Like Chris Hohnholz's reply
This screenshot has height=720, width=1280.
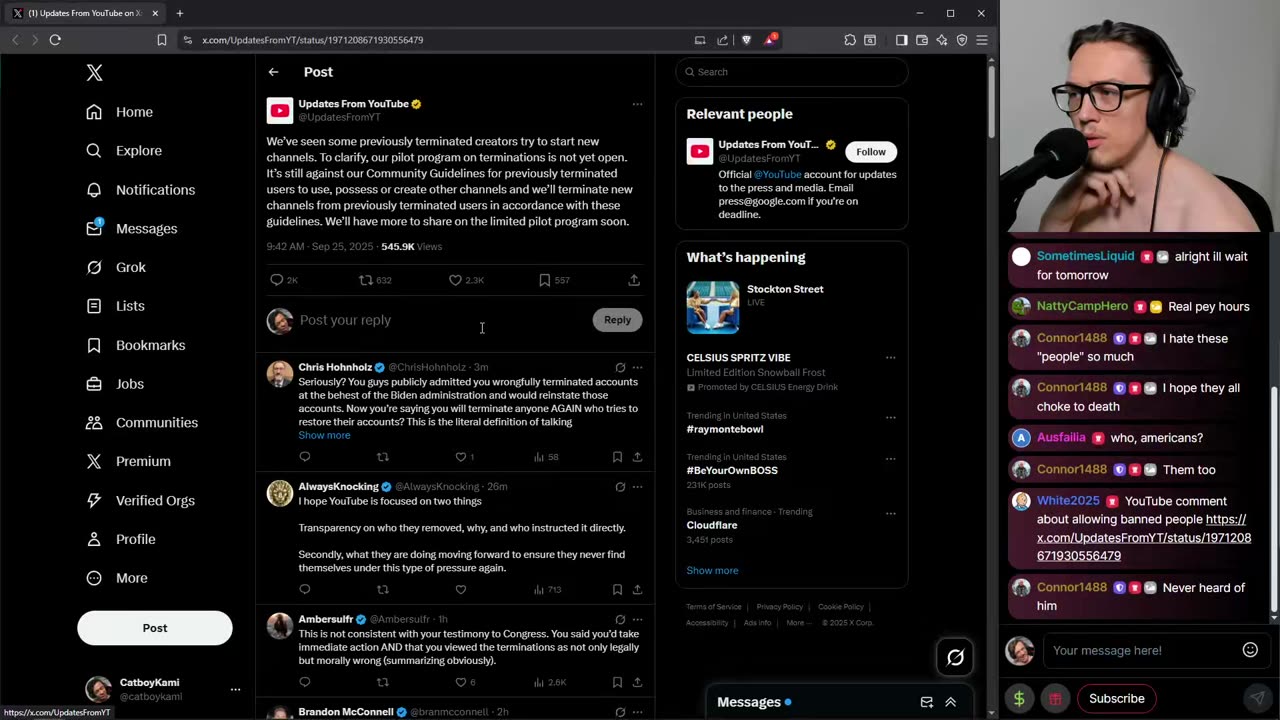pos(461,457)
